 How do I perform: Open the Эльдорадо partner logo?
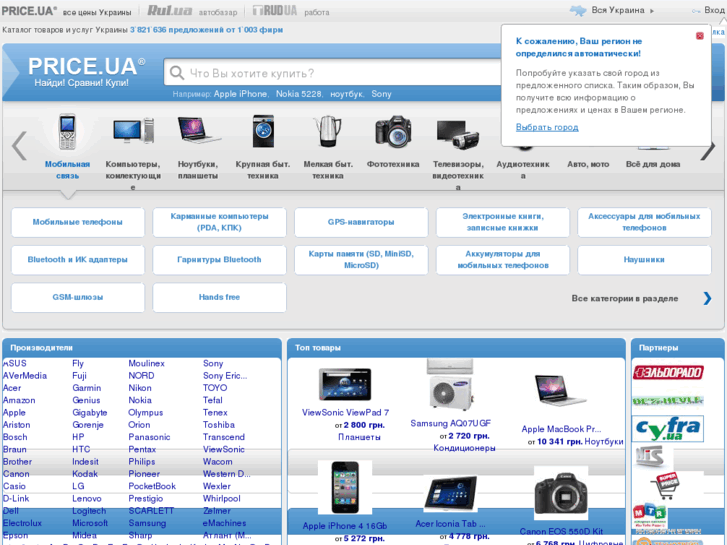click(668, 372)
